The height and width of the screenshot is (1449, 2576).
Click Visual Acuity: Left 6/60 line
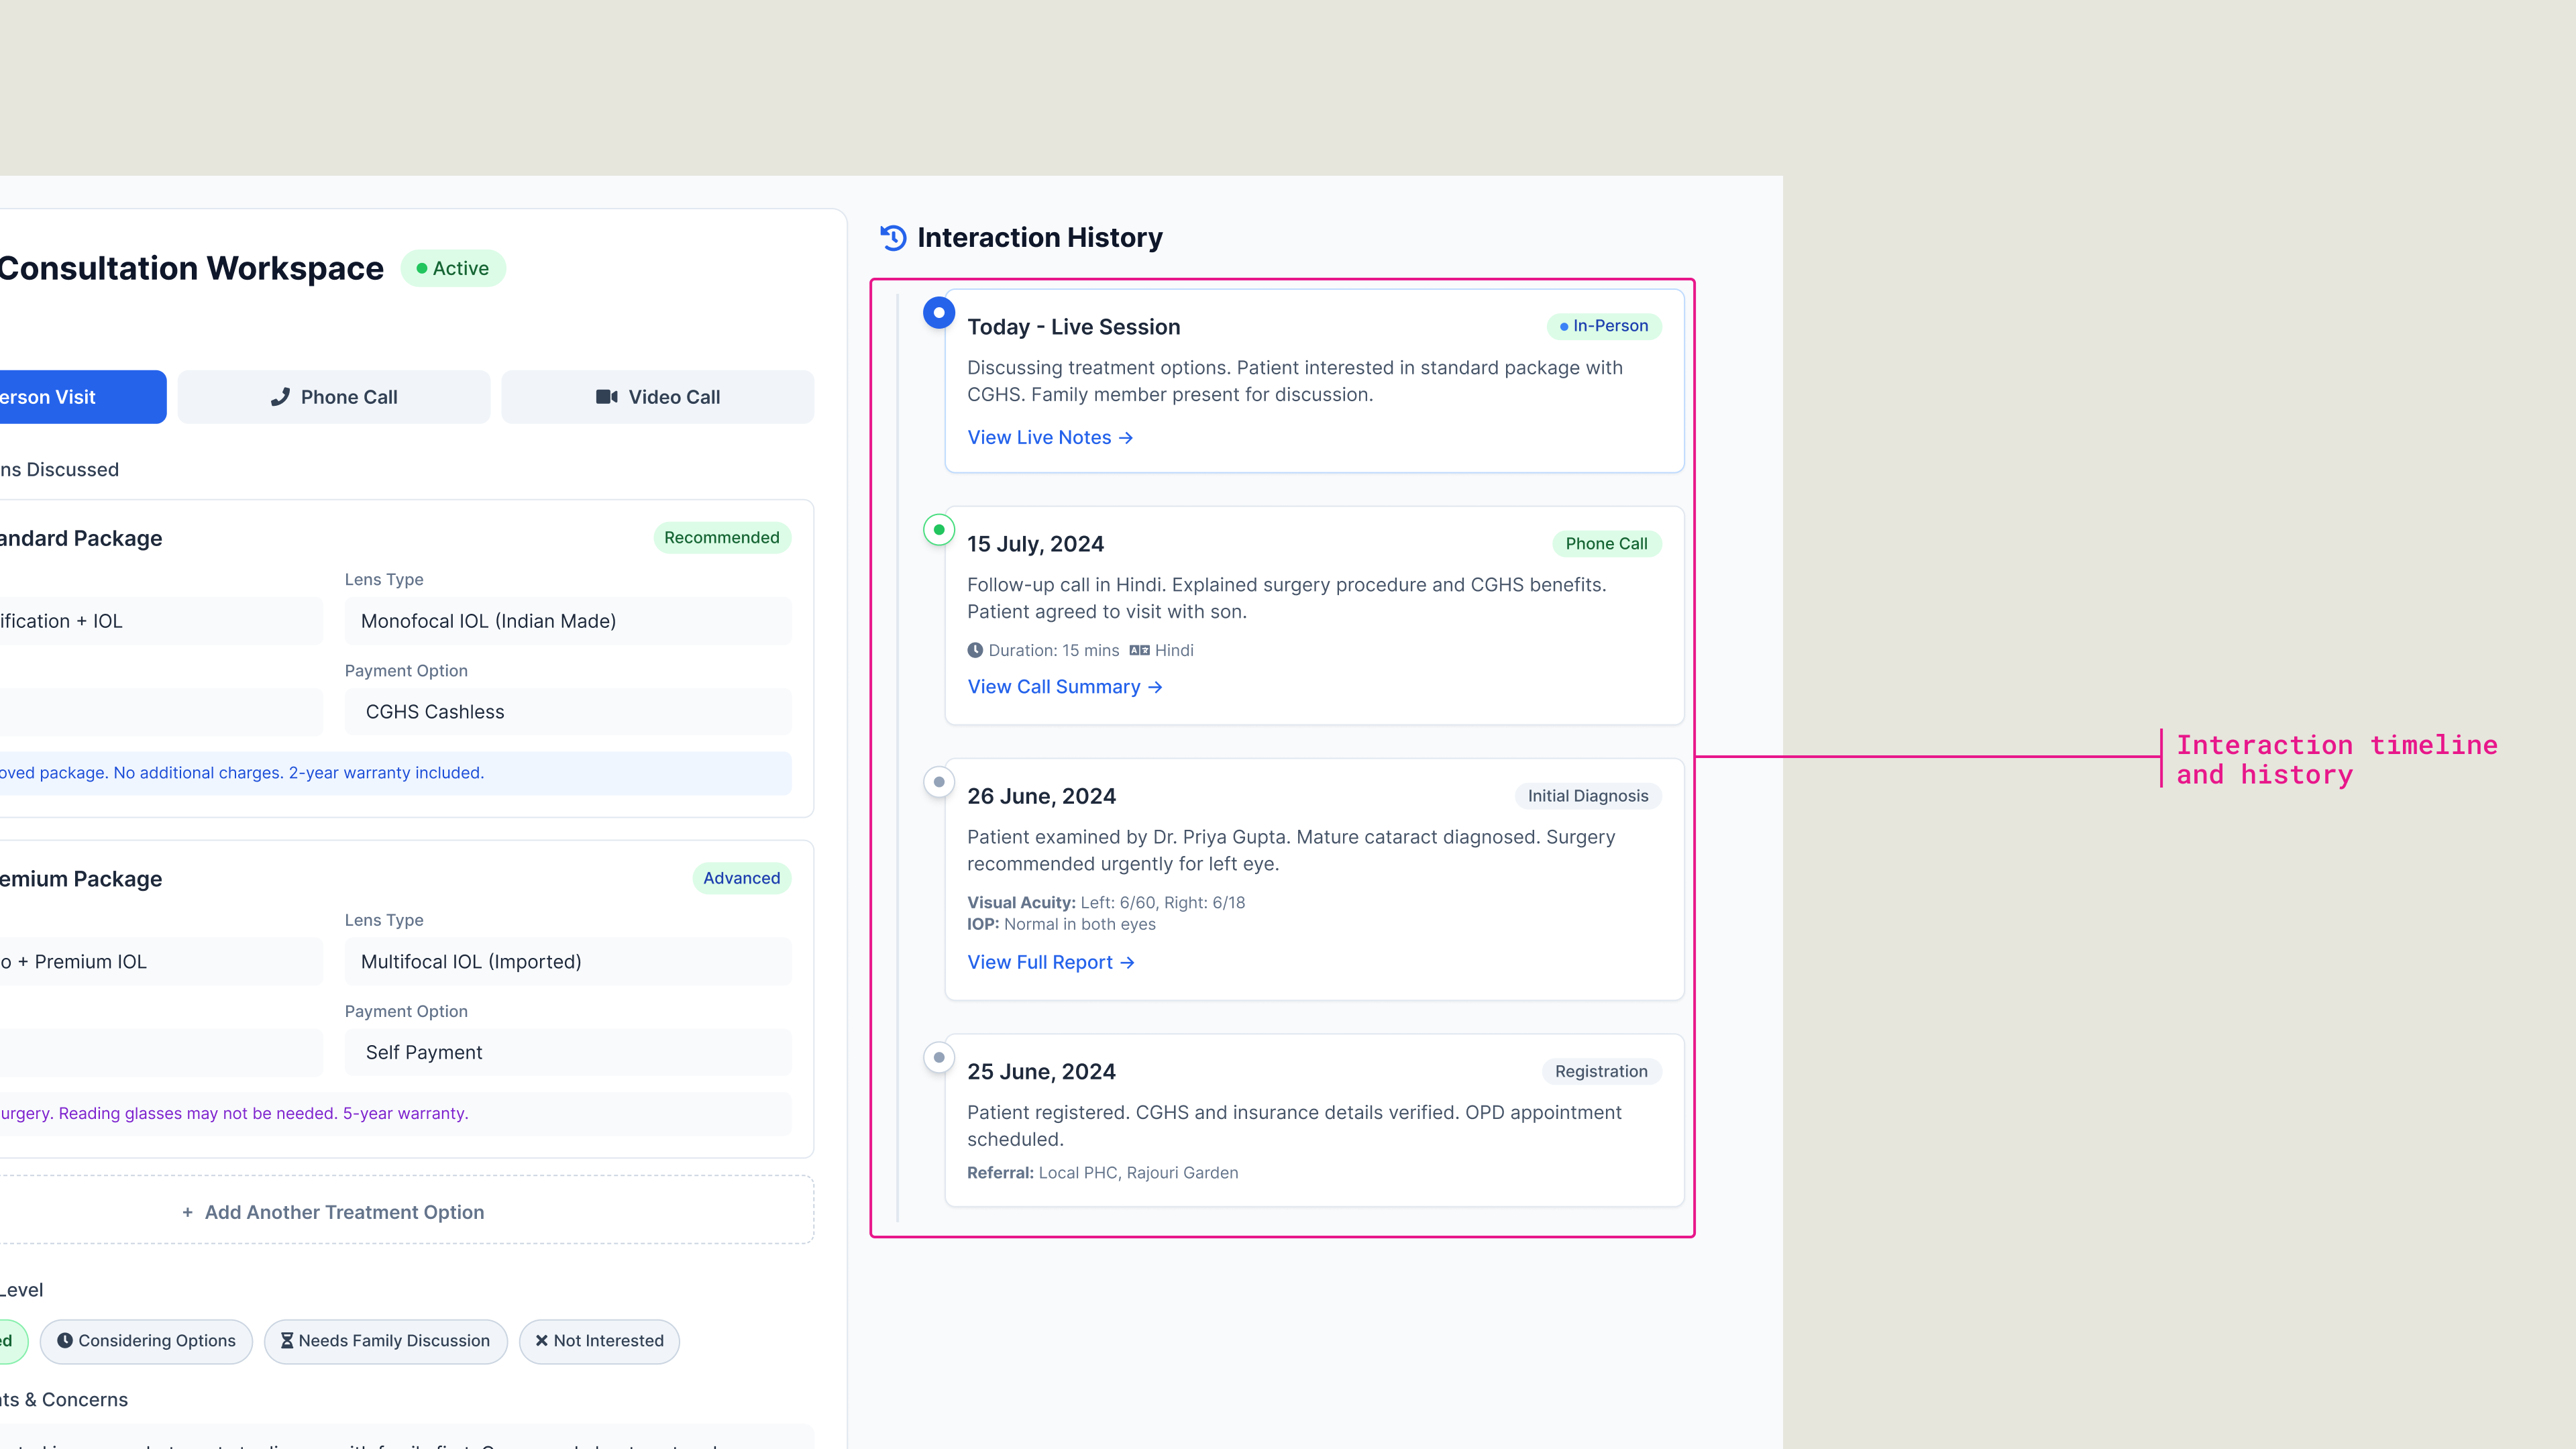click(1106, 902)
